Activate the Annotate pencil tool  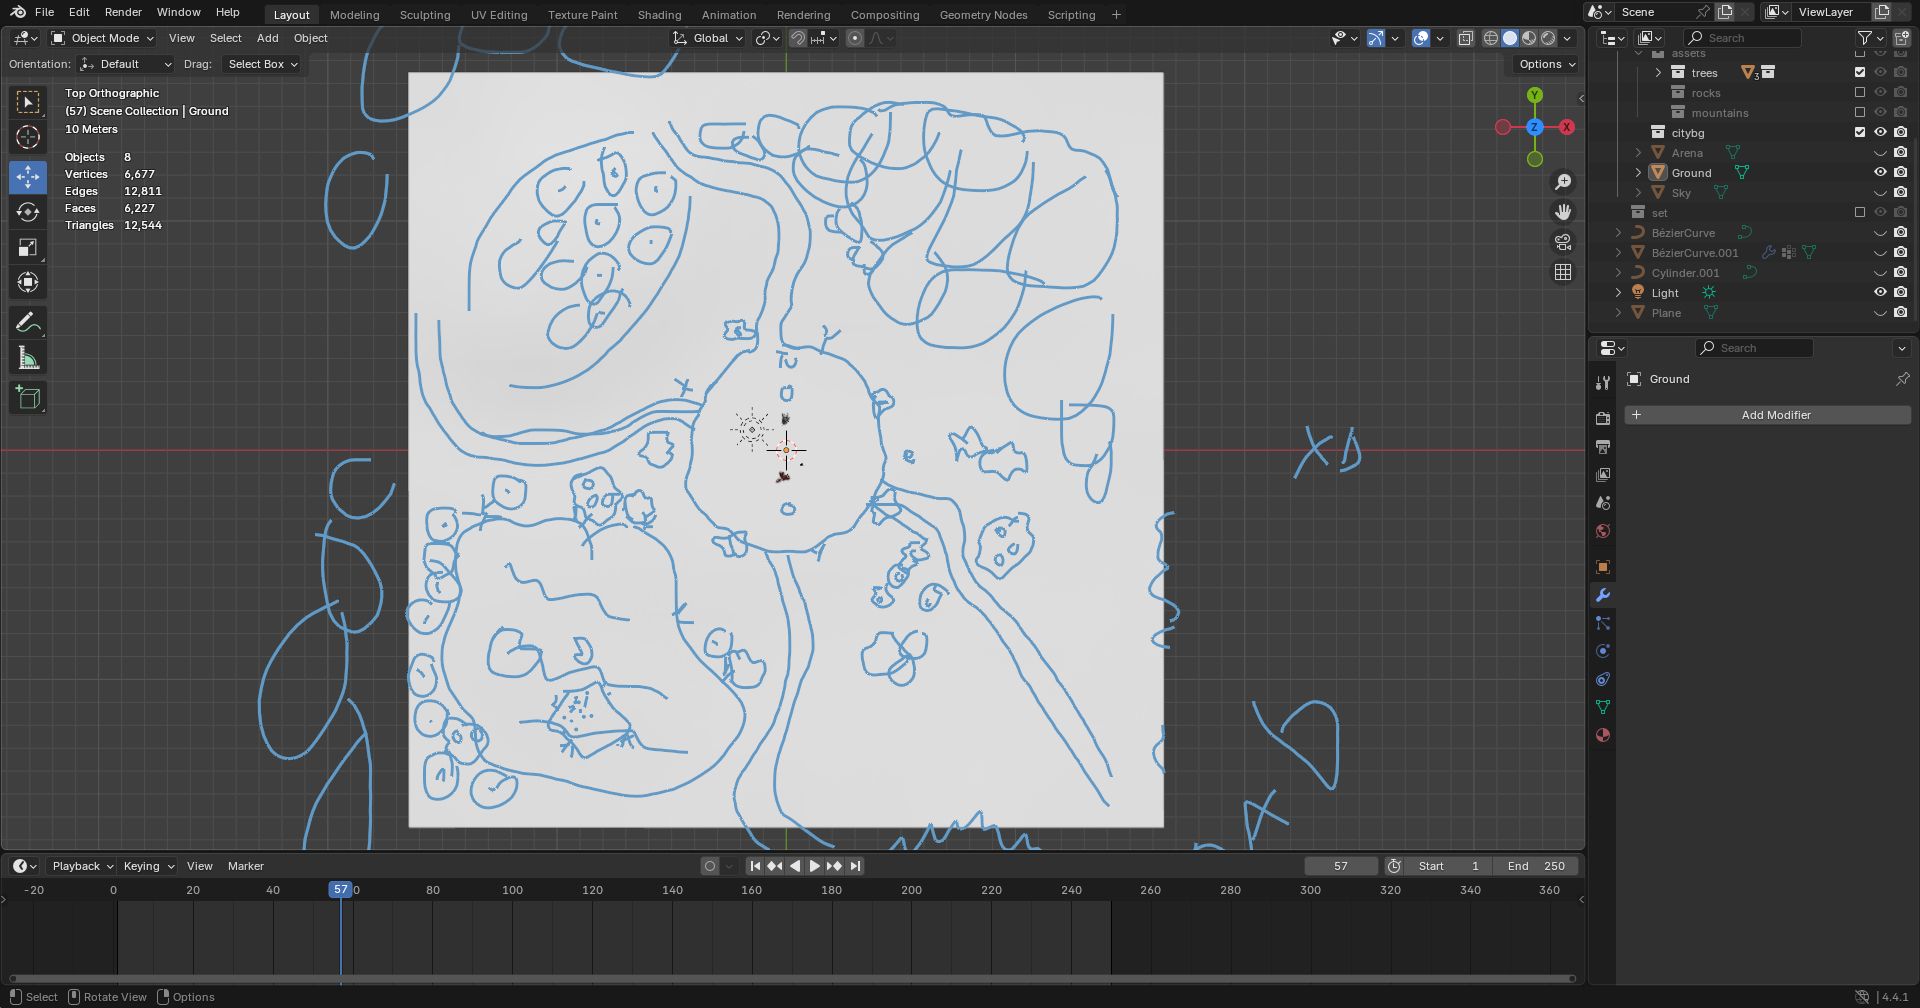click(x=28, y=322)
